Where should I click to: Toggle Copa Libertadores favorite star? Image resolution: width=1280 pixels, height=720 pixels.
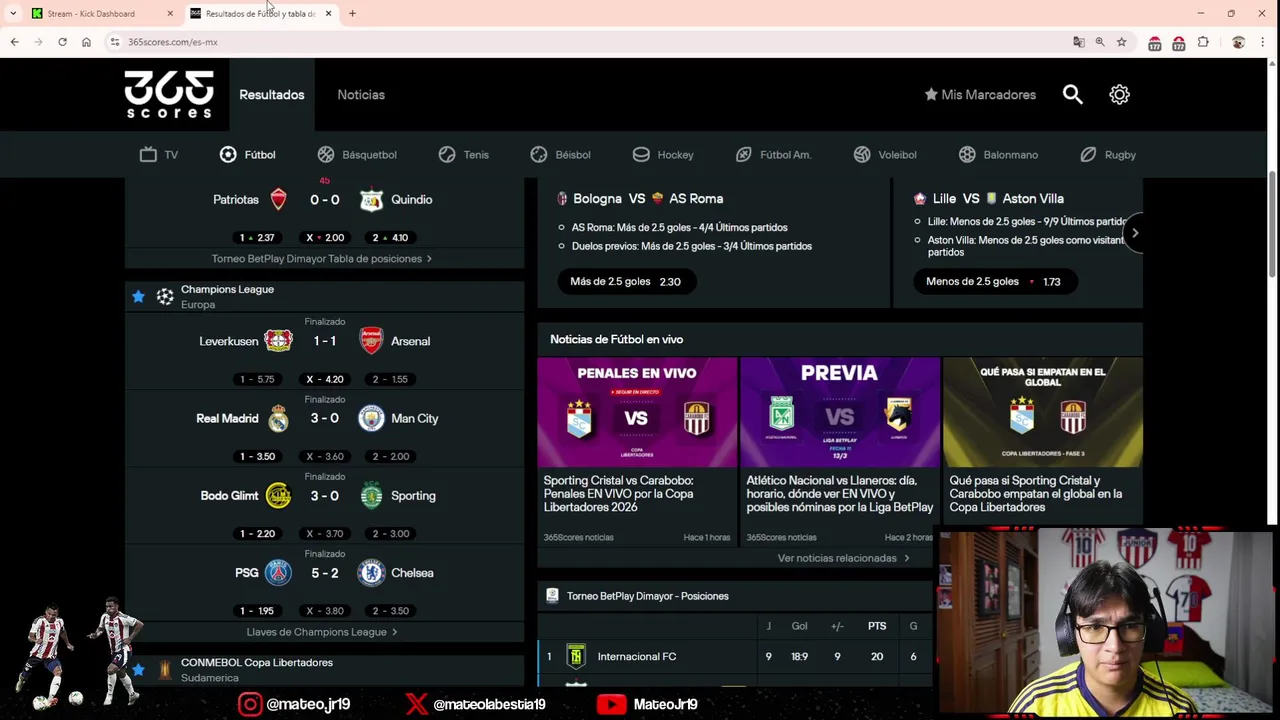[138, 670]
